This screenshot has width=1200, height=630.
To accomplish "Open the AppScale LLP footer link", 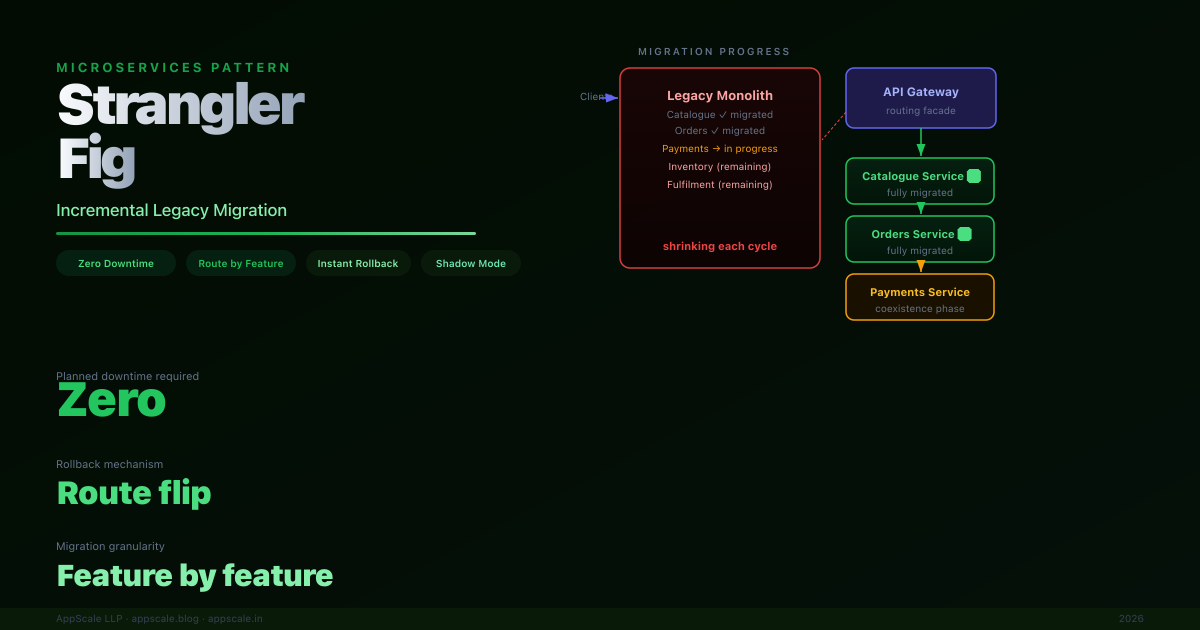I will pyautogui.click(x=89, y=619).
